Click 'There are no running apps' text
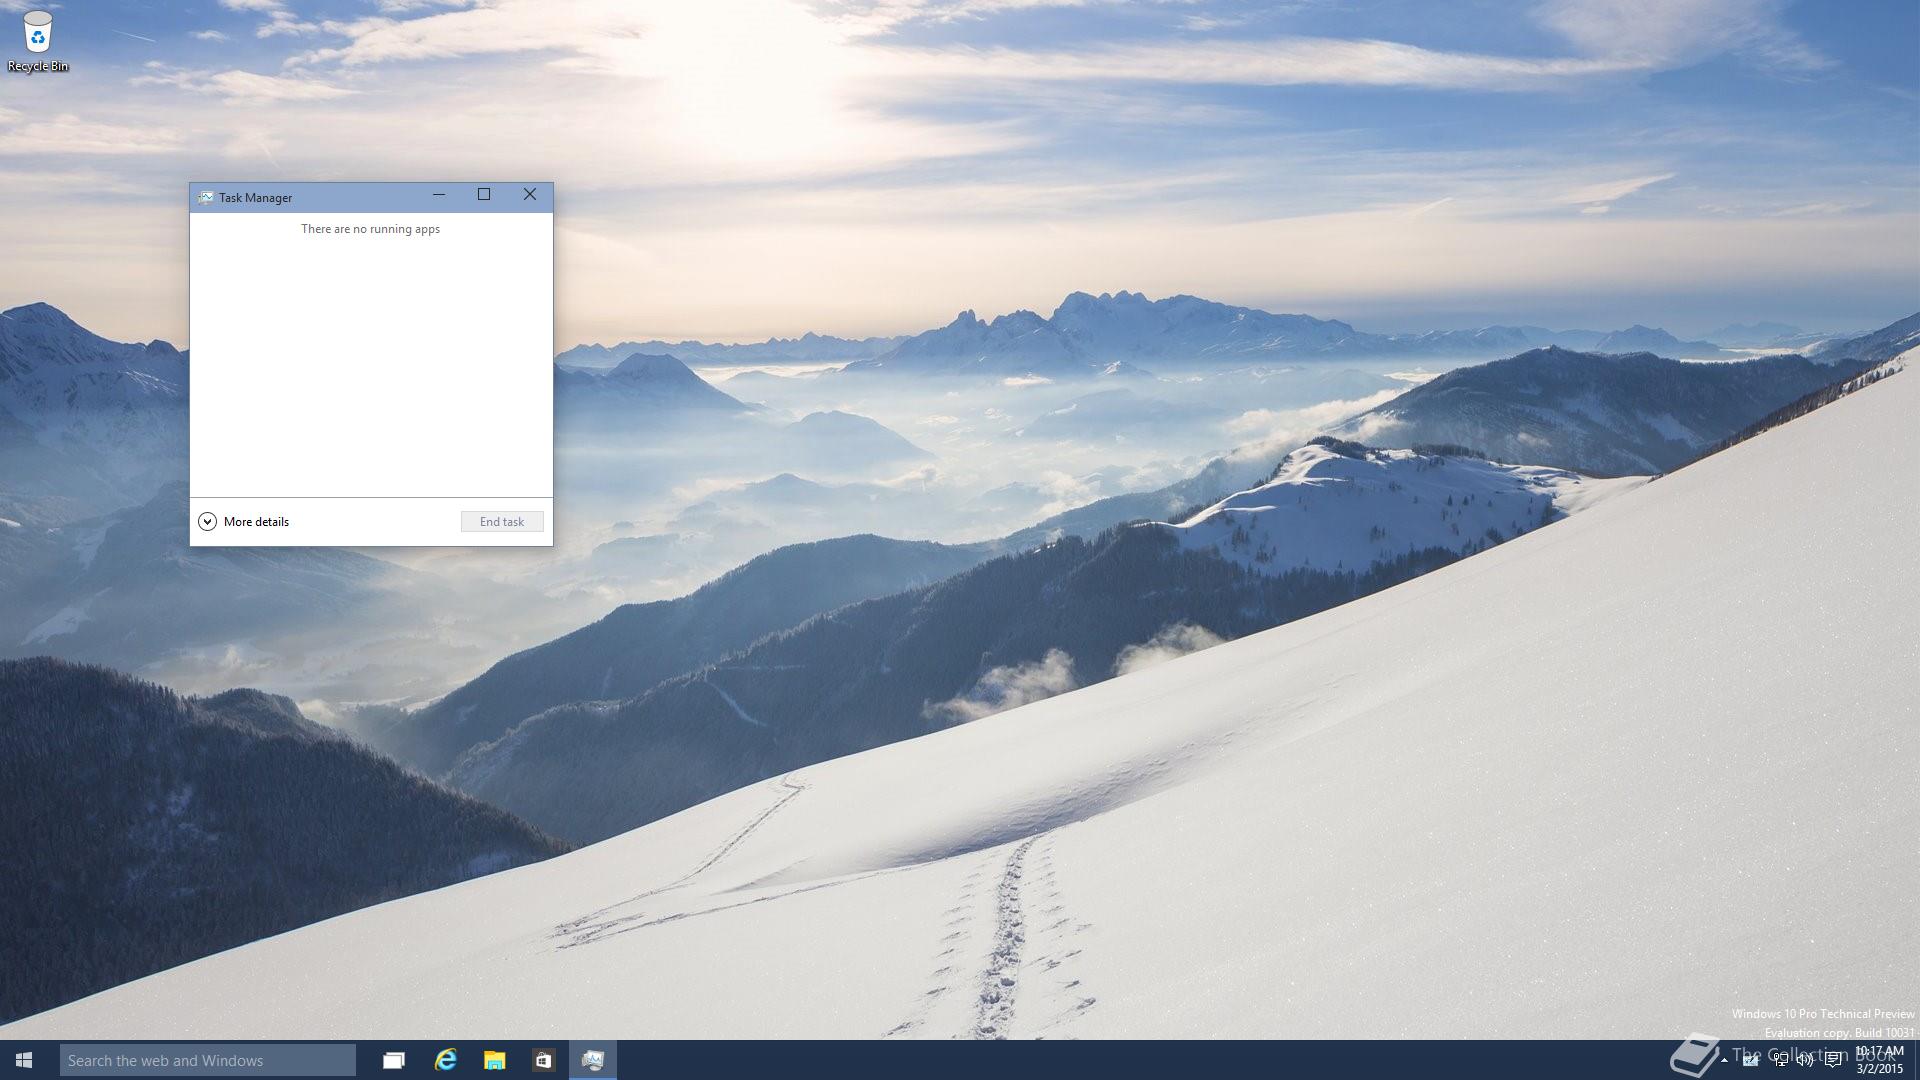The width and height of the screenshot is (1920, 1080). click(x=370, y=229)
